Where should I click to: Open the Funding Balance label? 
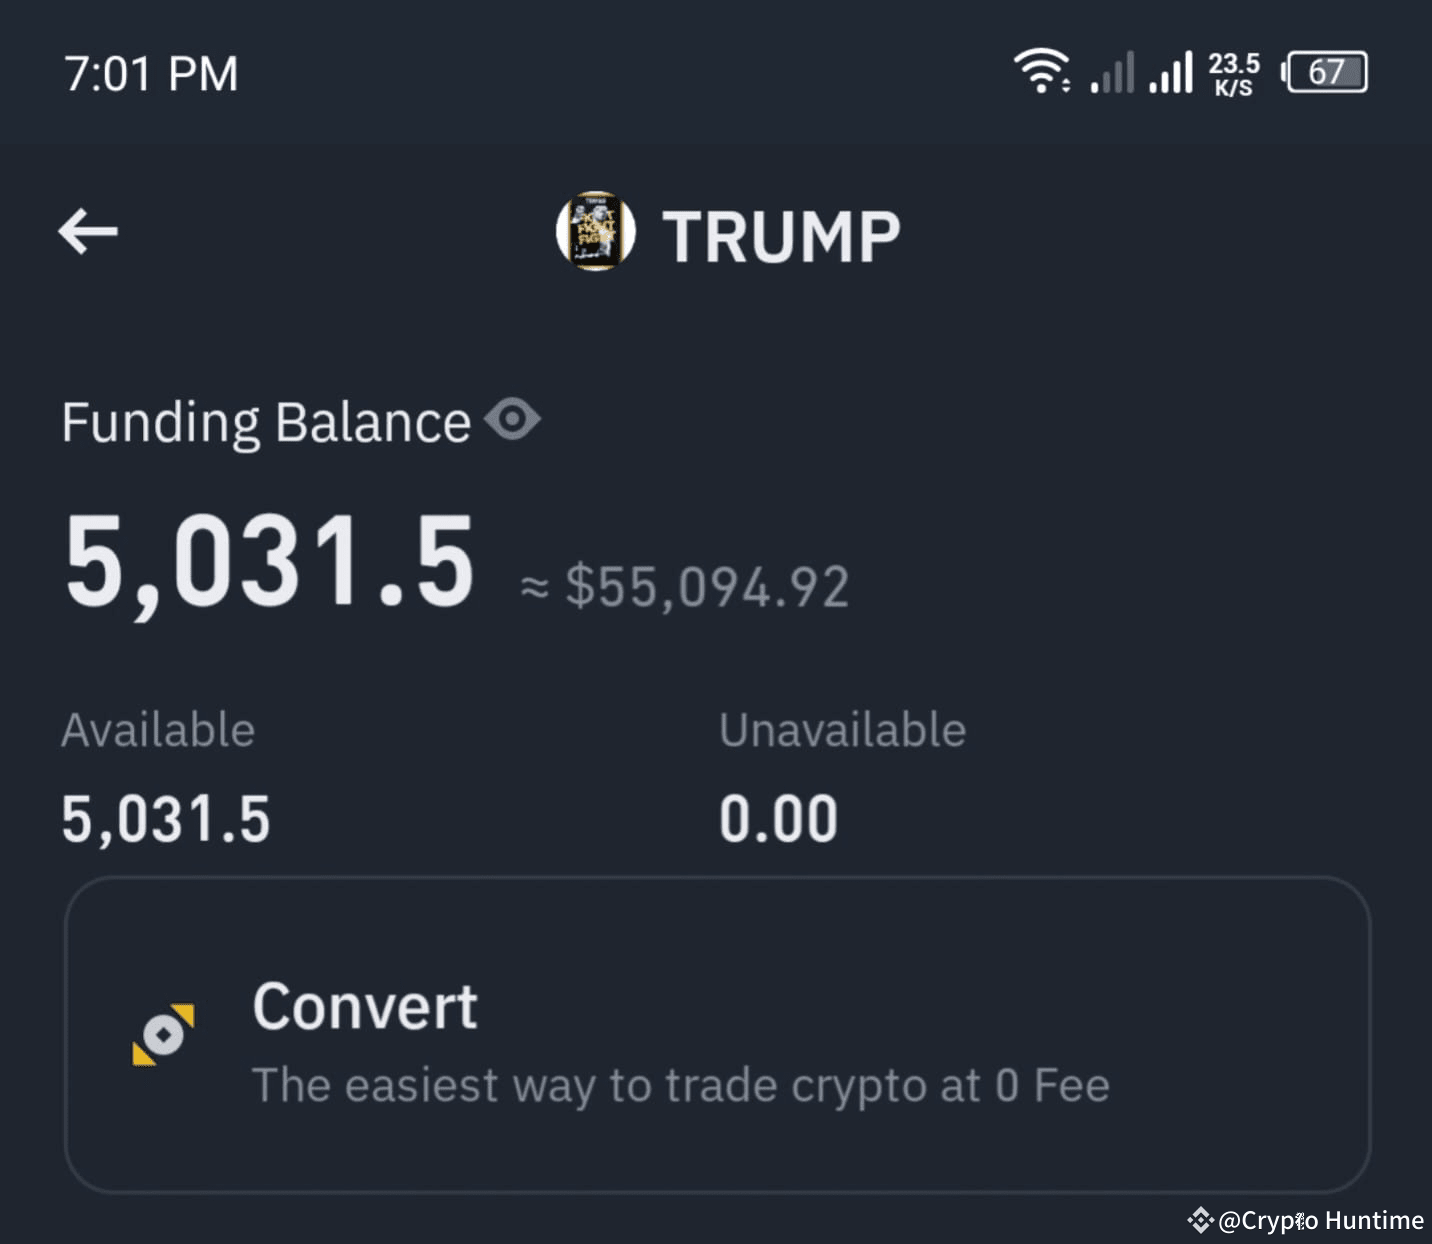click(265, 421)
